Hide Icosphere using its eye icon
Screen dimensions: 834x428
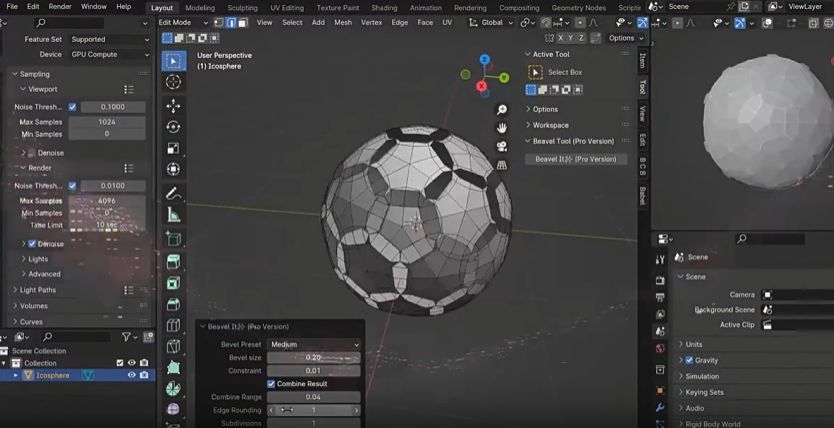[131, 376]
